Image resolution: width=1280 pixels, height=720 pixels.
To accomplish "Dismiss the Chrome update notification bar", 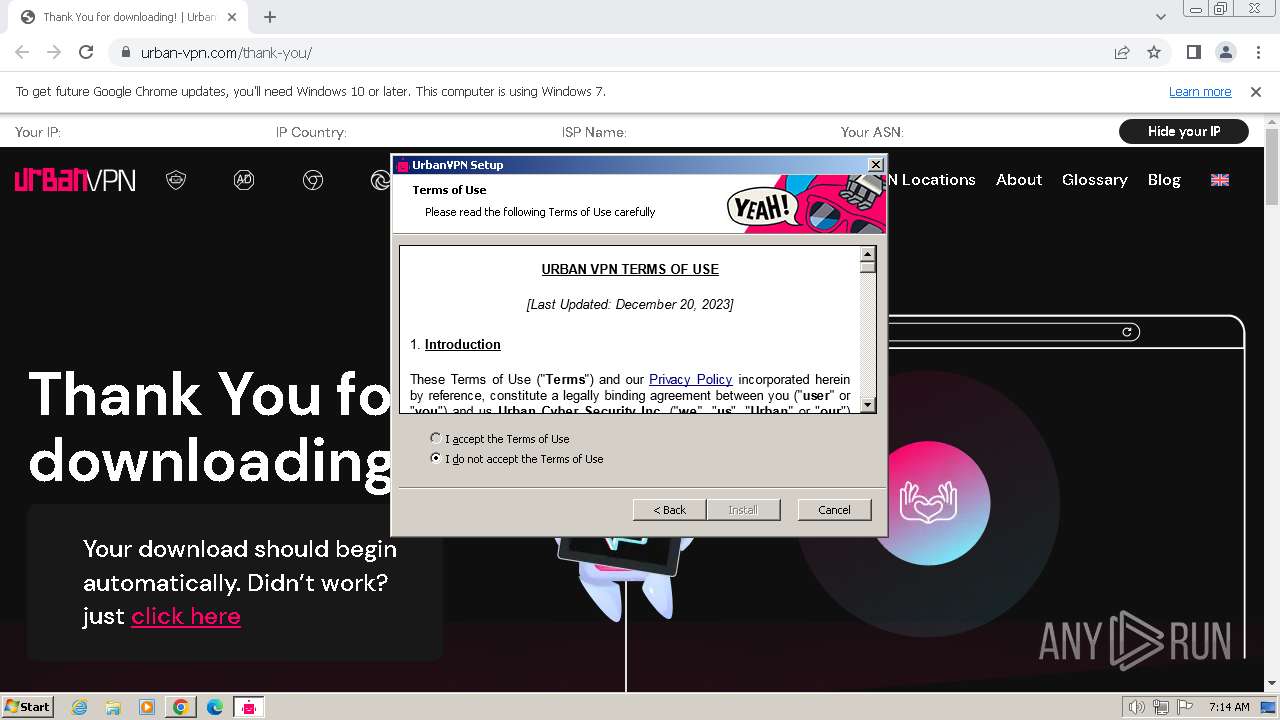I will tap(1256, 91).
